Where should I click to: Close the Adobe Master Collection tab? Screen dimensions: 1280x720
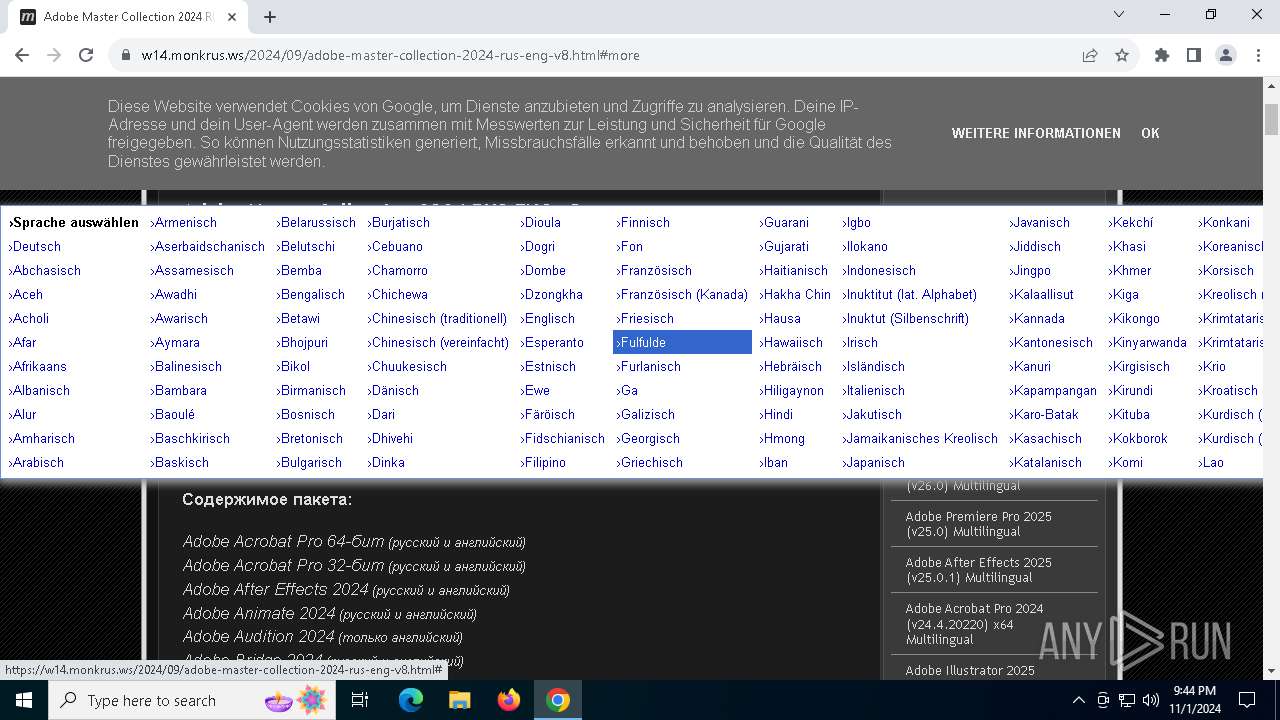[232, 16]
